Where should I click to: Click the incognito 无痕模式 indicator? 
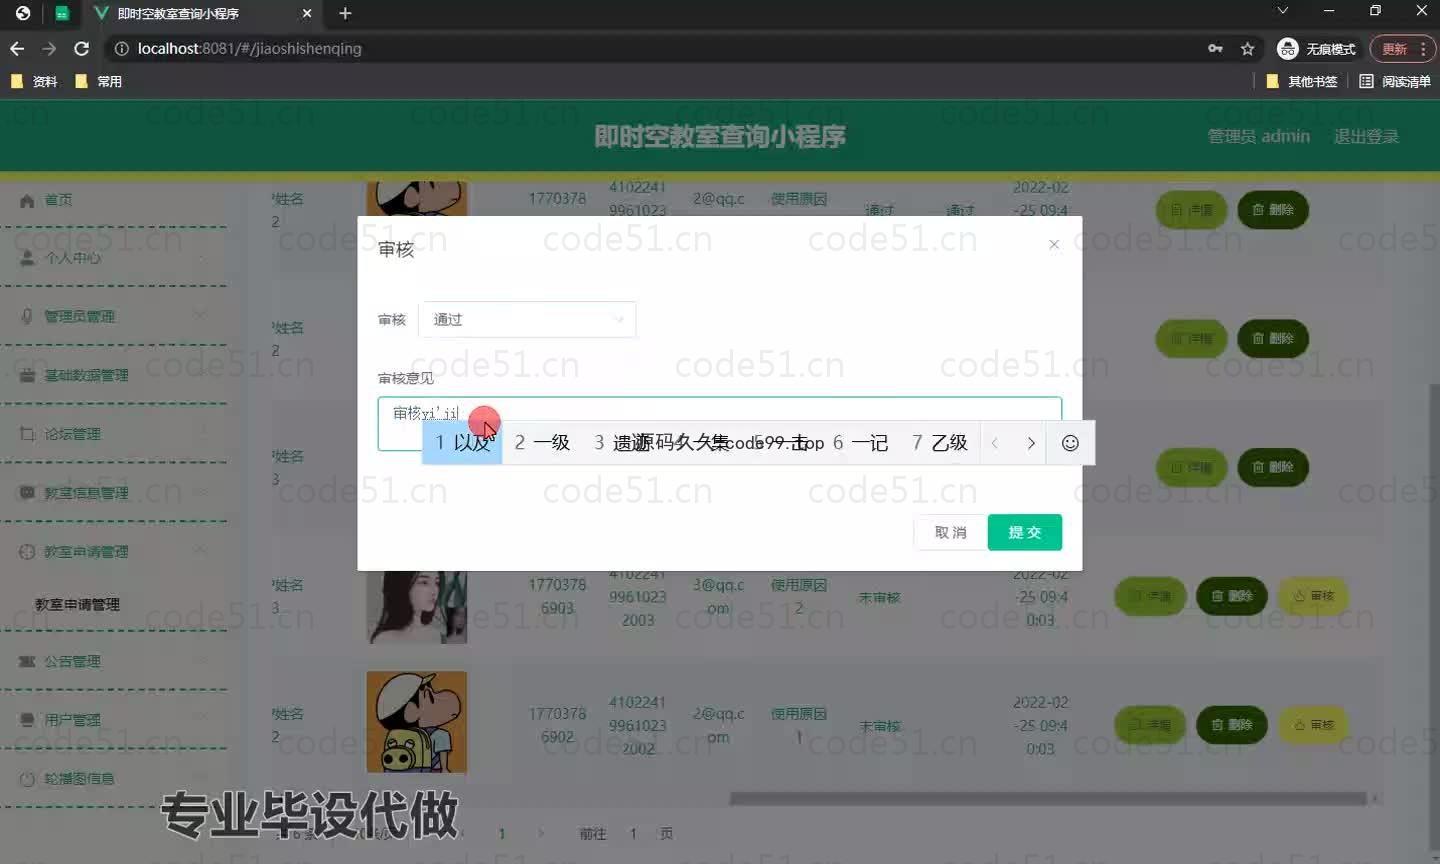point(1317,48)
